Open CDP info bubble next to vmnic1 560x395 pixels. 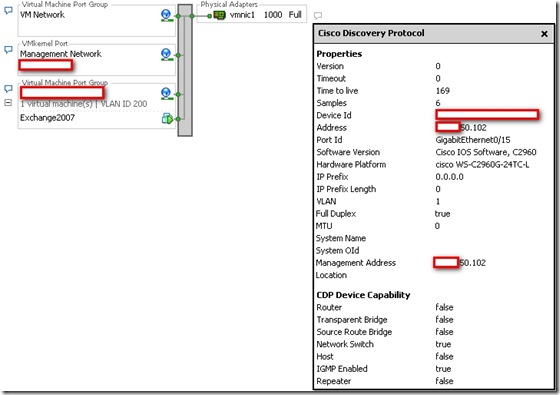pyautogui.click(x=318, y=15)
